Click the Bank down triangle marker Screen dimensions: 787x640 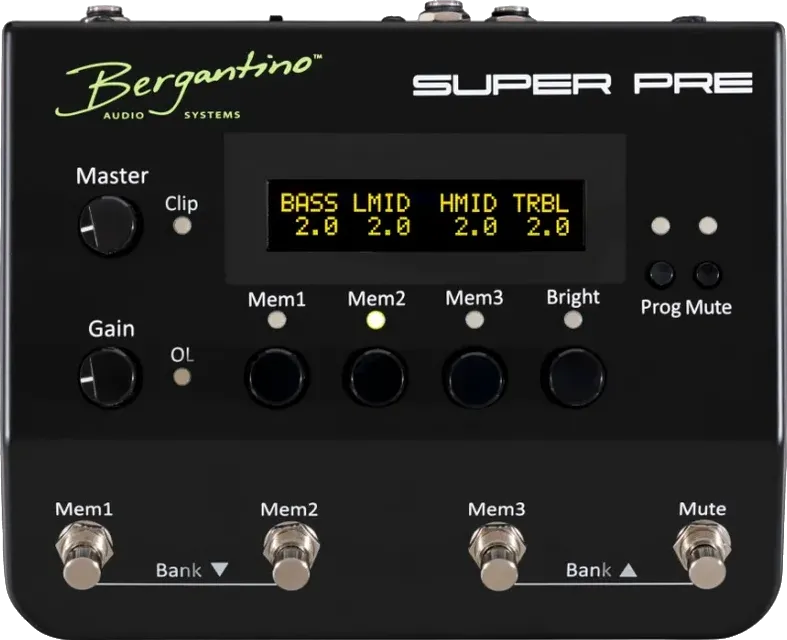(x=219, y=569)
